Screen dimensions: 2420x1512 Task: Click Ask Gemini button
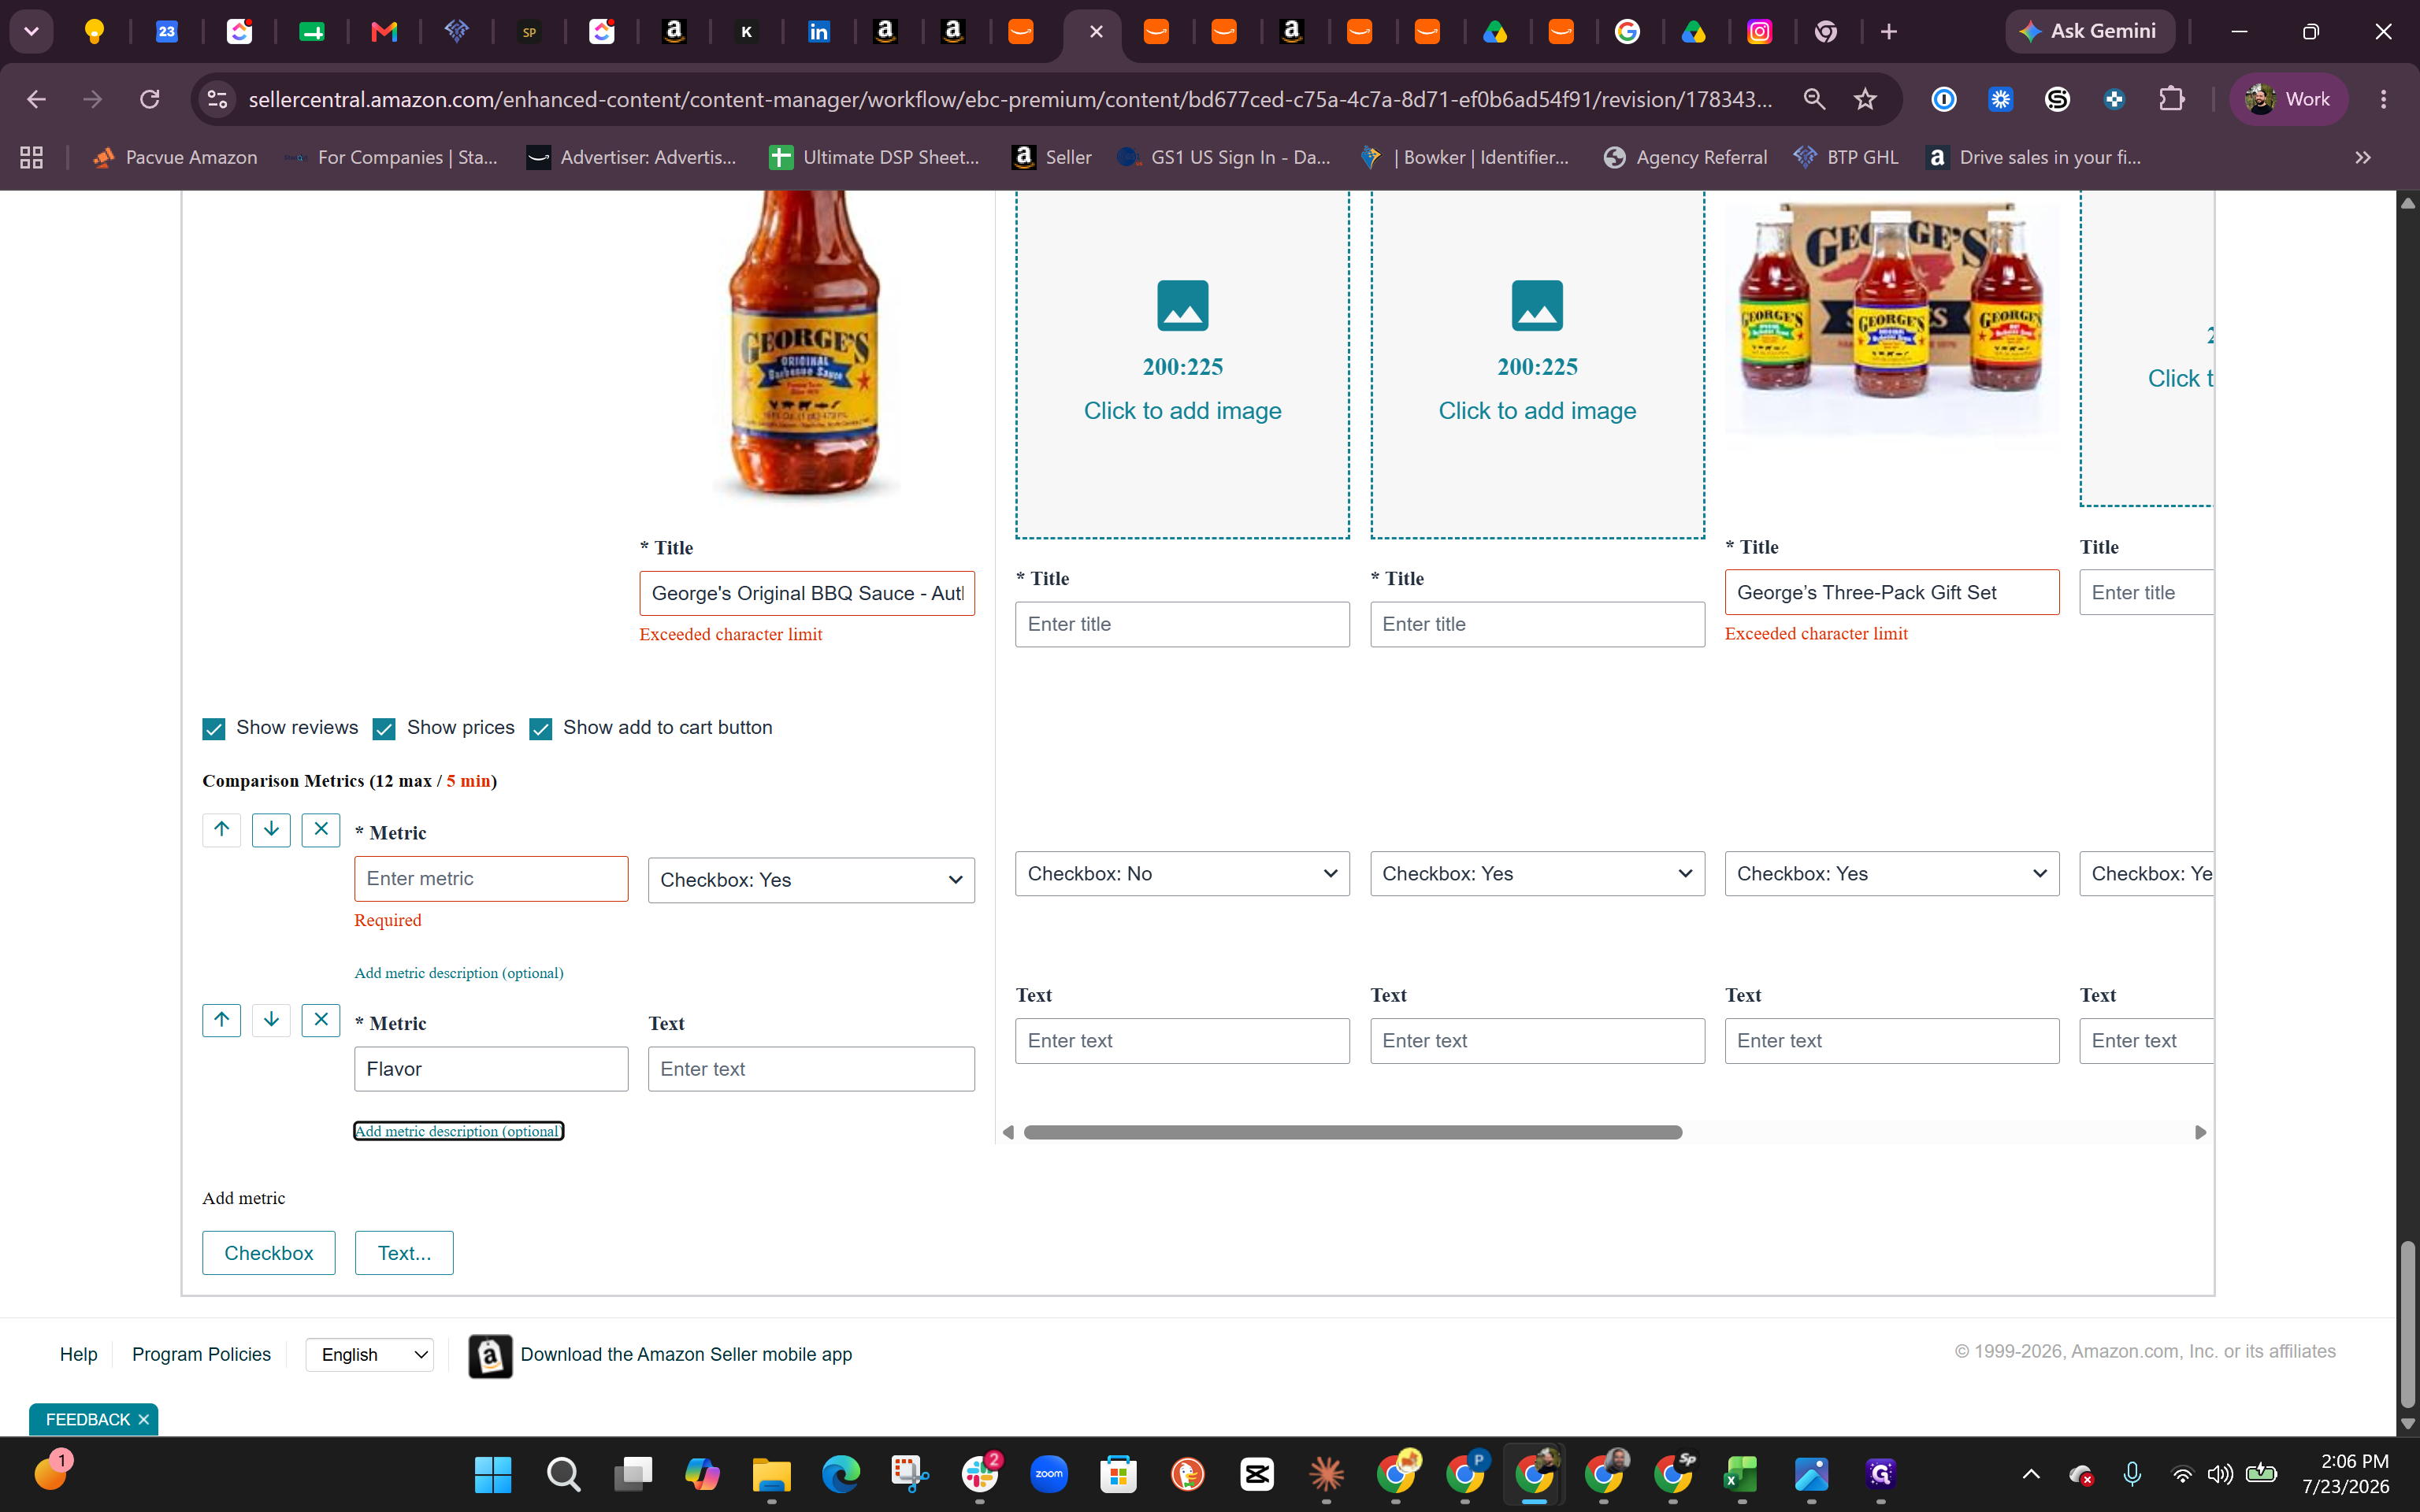pyautogui.click(x=2090, y=32)
